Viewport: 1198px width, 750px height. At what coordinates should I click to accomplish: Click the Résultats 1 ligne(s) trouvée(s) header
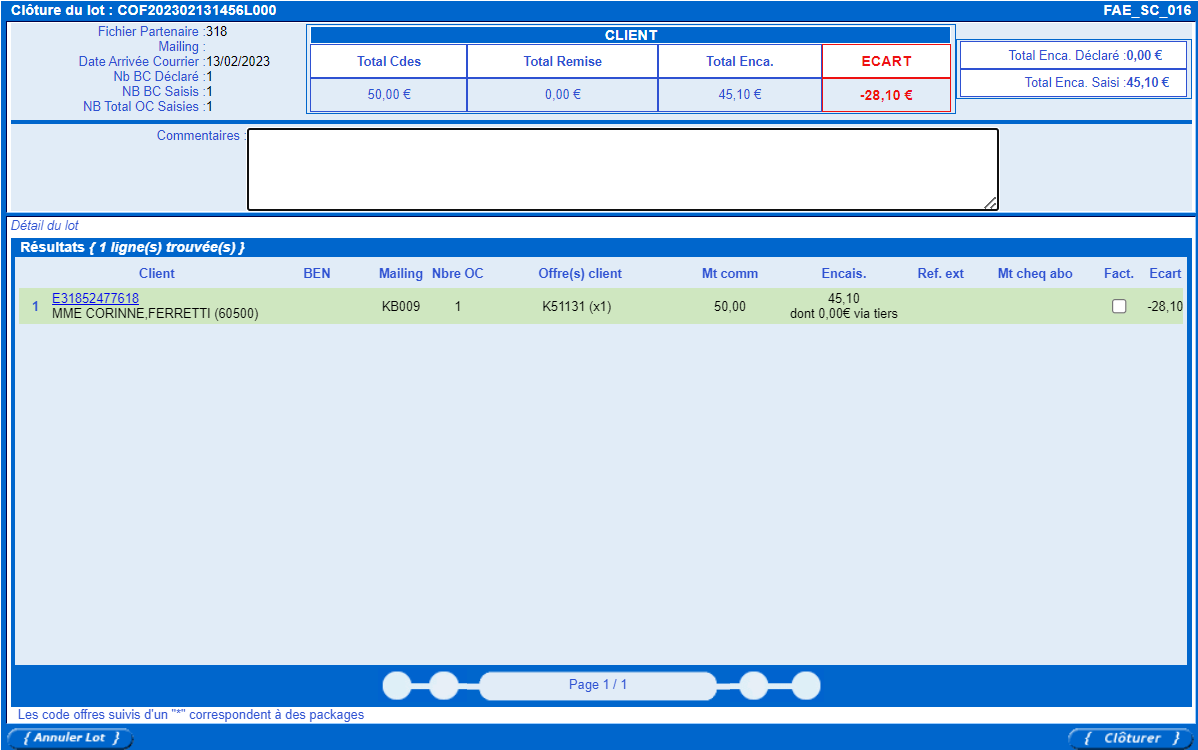point(132,247)
